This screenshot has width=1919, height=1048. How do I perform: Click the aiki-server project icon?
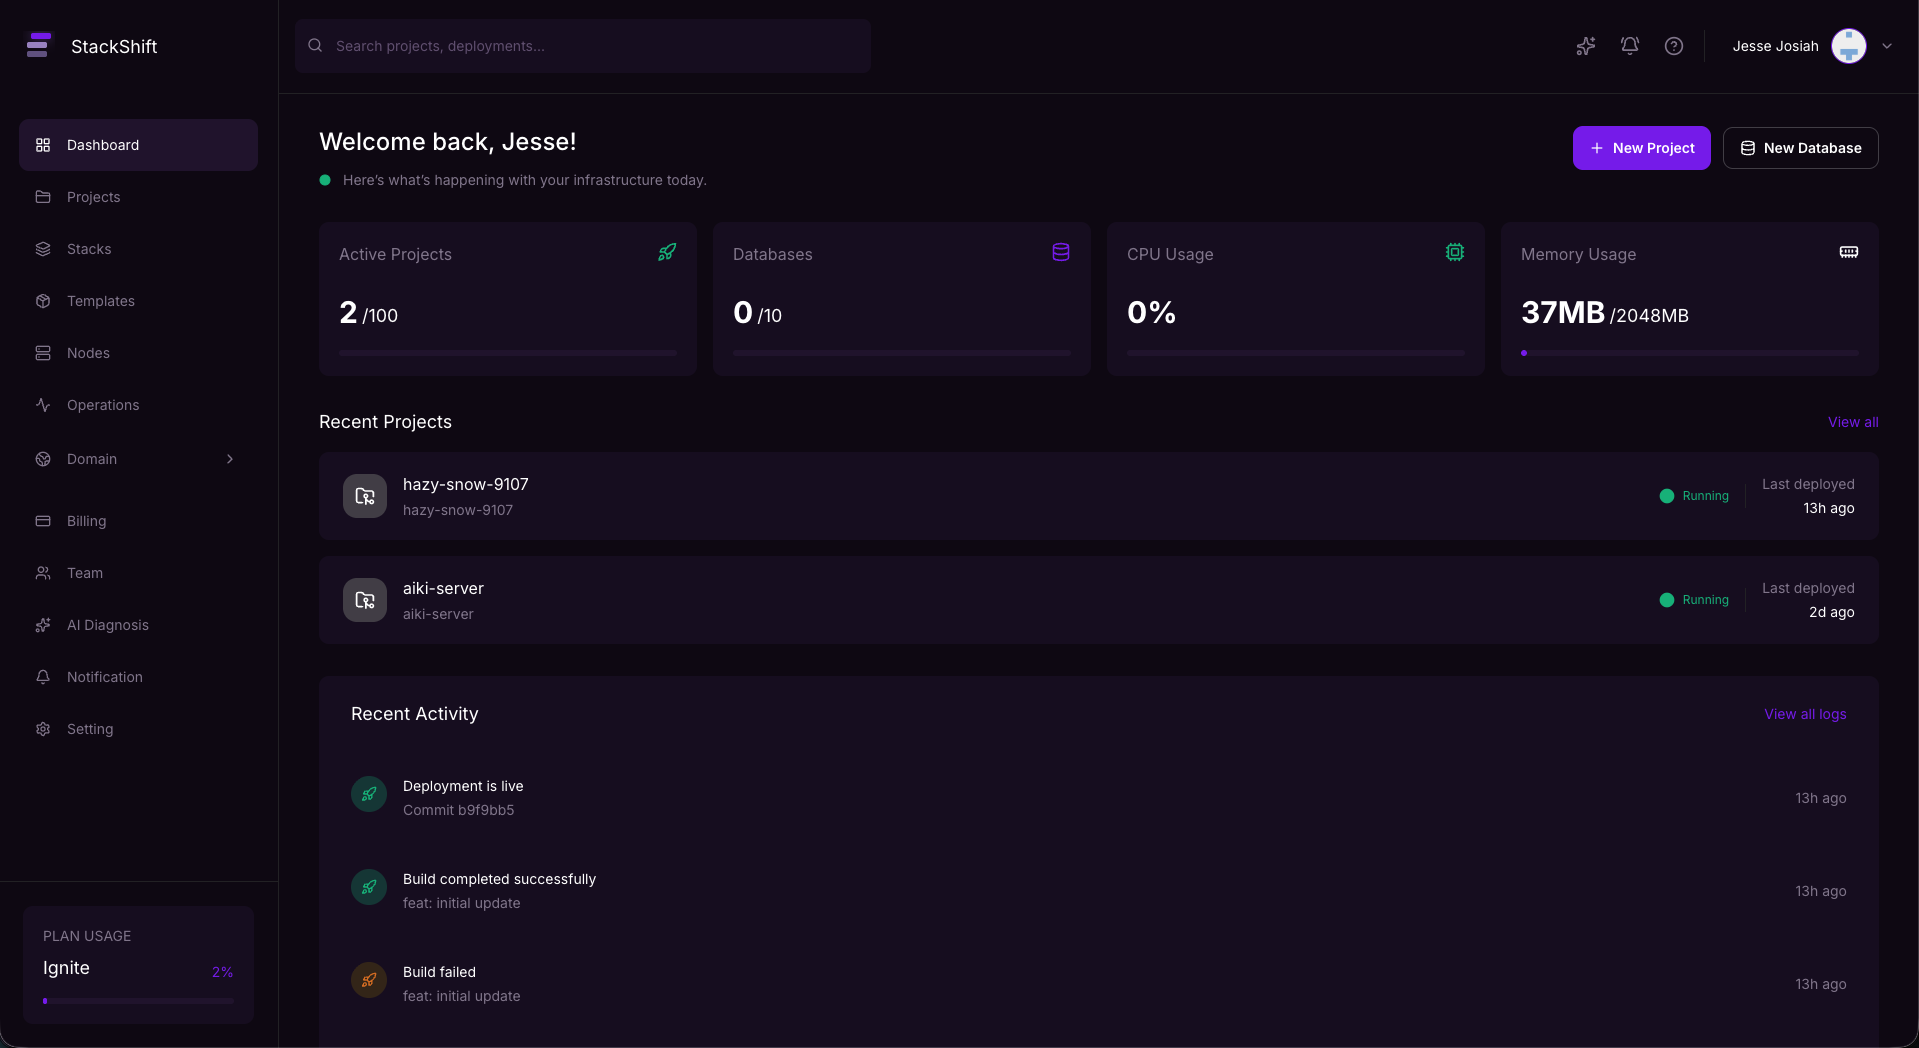tap(365, 600)
